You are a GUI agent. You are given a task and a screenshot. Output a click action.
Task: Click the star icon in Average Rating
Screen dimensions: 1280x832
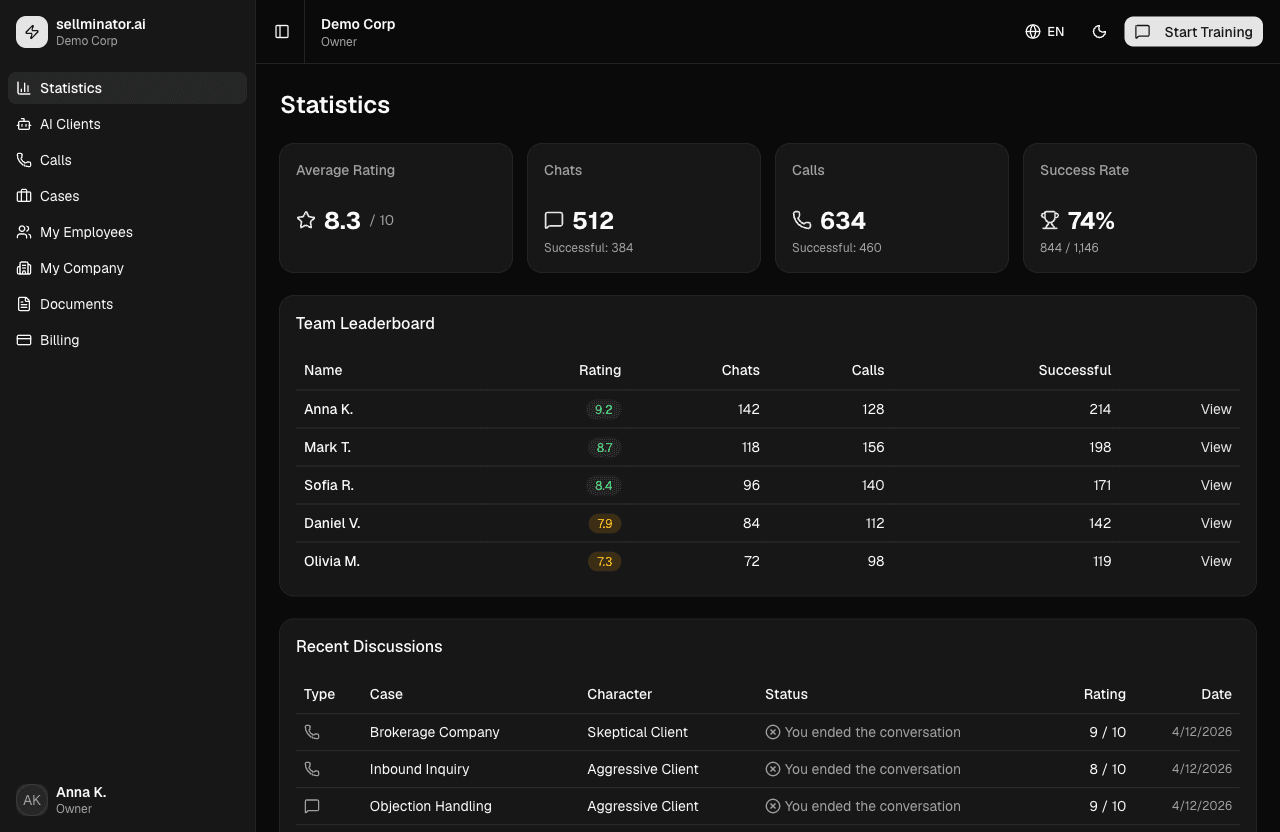click(306, 220)
